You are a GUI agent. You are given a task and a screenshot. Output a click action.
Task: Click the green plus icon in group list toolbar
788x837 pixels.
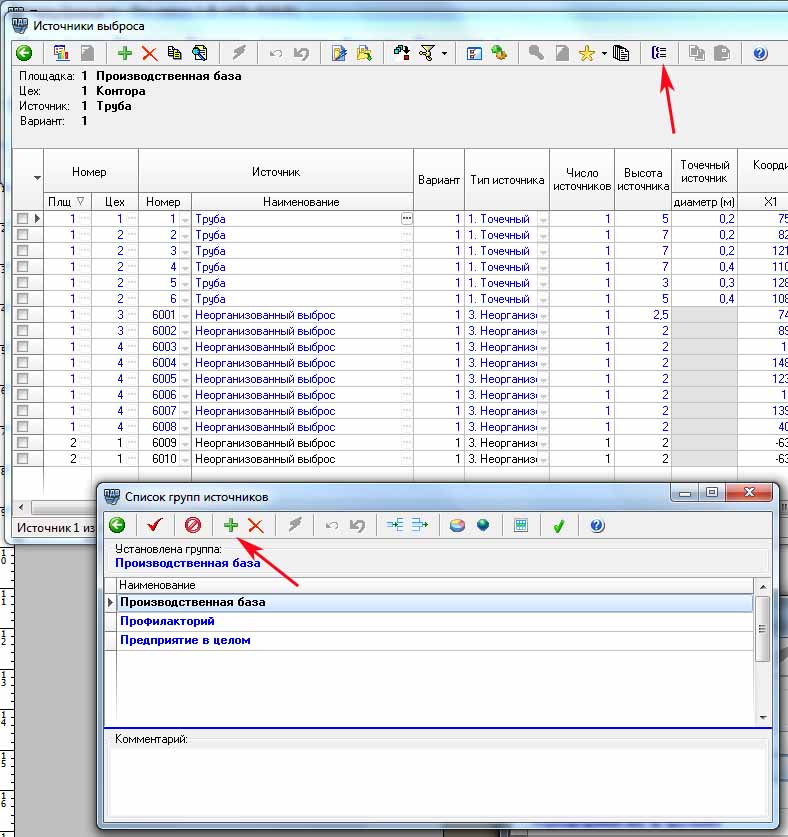tap(231, 525)
